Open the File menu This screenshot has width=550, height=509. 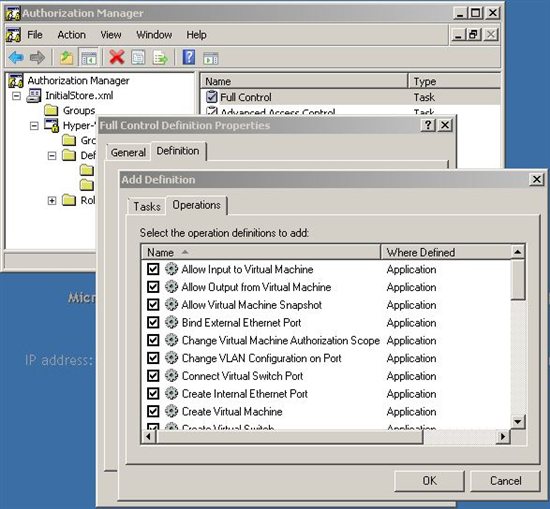click(x=35, y=35)
